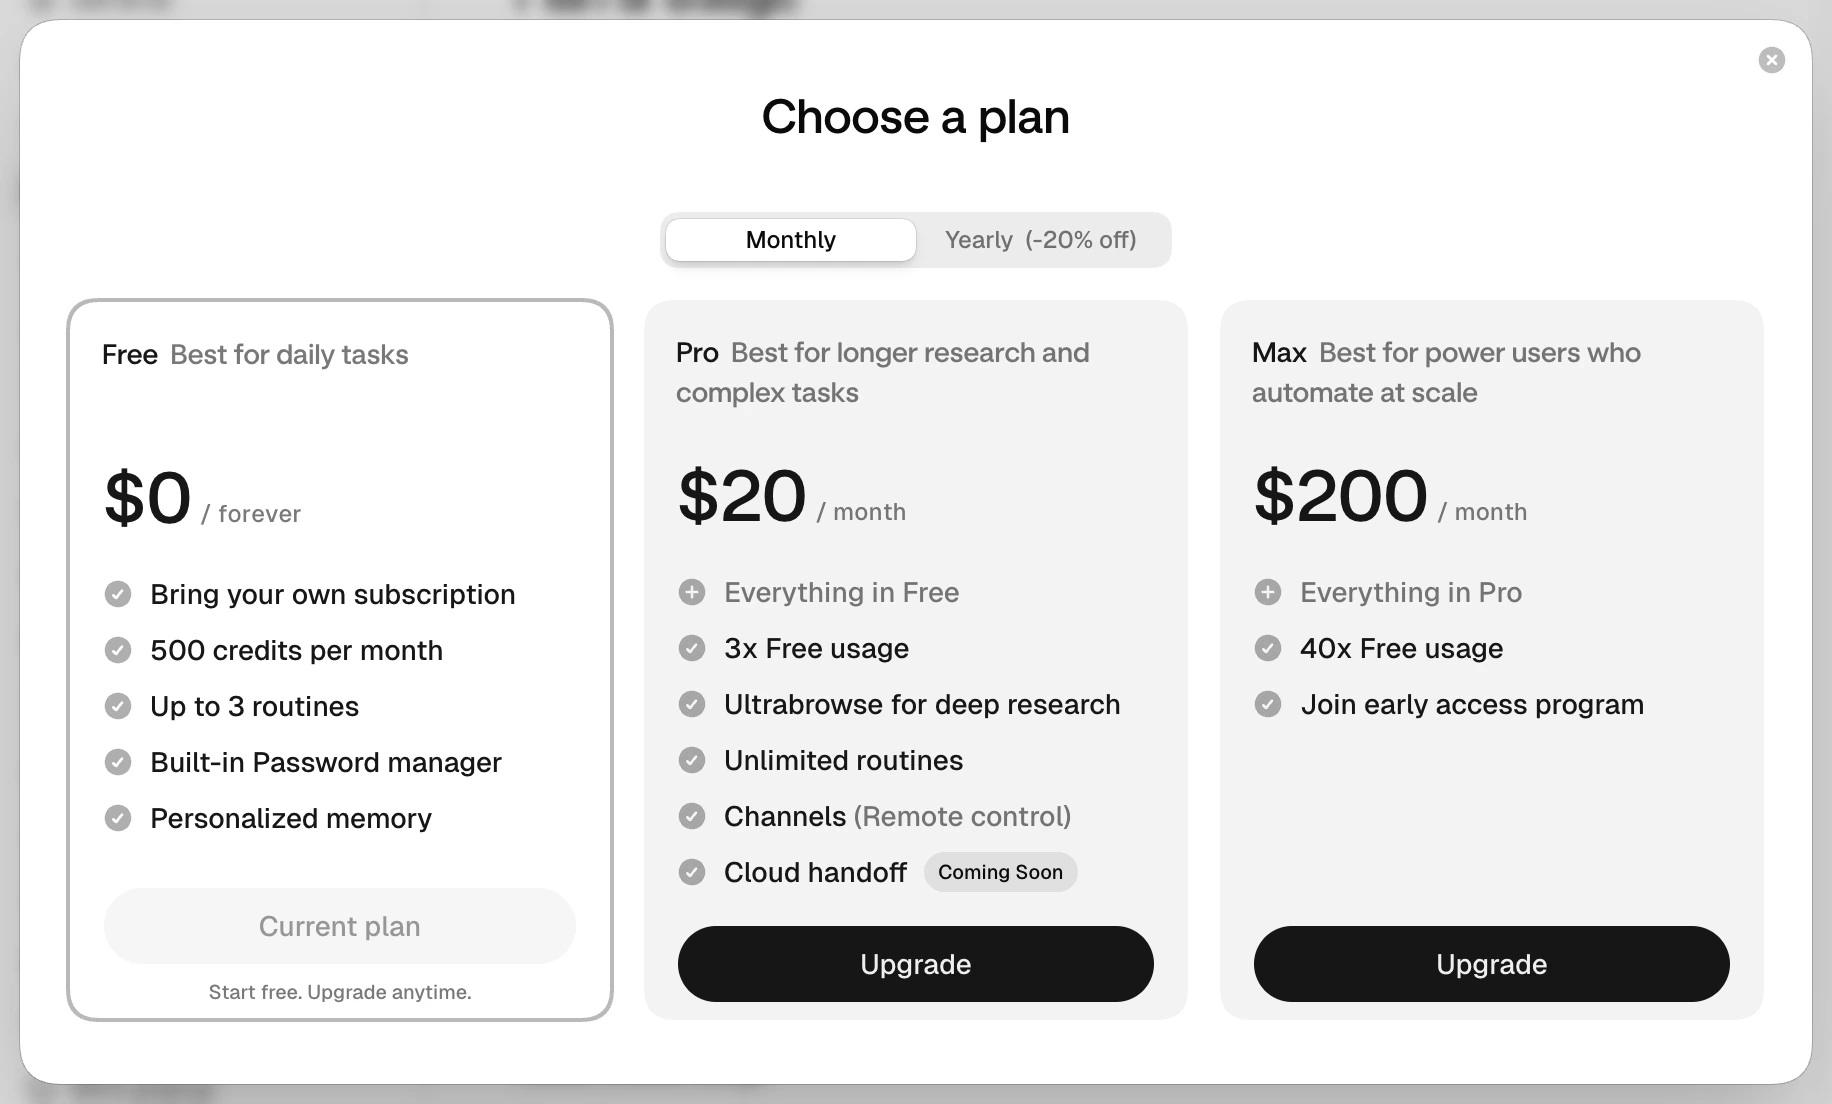1832x1104 pixels.
Task: Click the Coming Soon badge
Action: pyautogui.click(x=1000, y=872)
